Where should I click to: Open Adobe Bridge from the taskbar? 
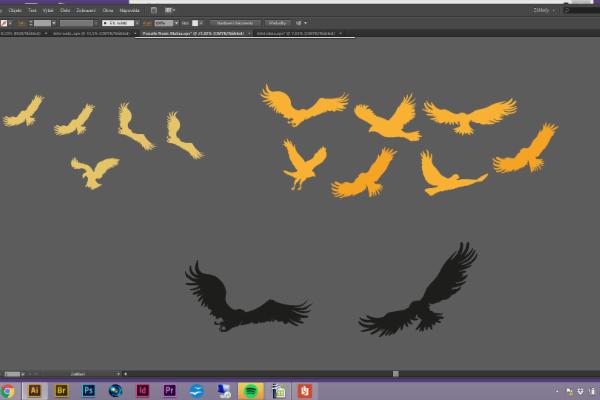point(62,391)
